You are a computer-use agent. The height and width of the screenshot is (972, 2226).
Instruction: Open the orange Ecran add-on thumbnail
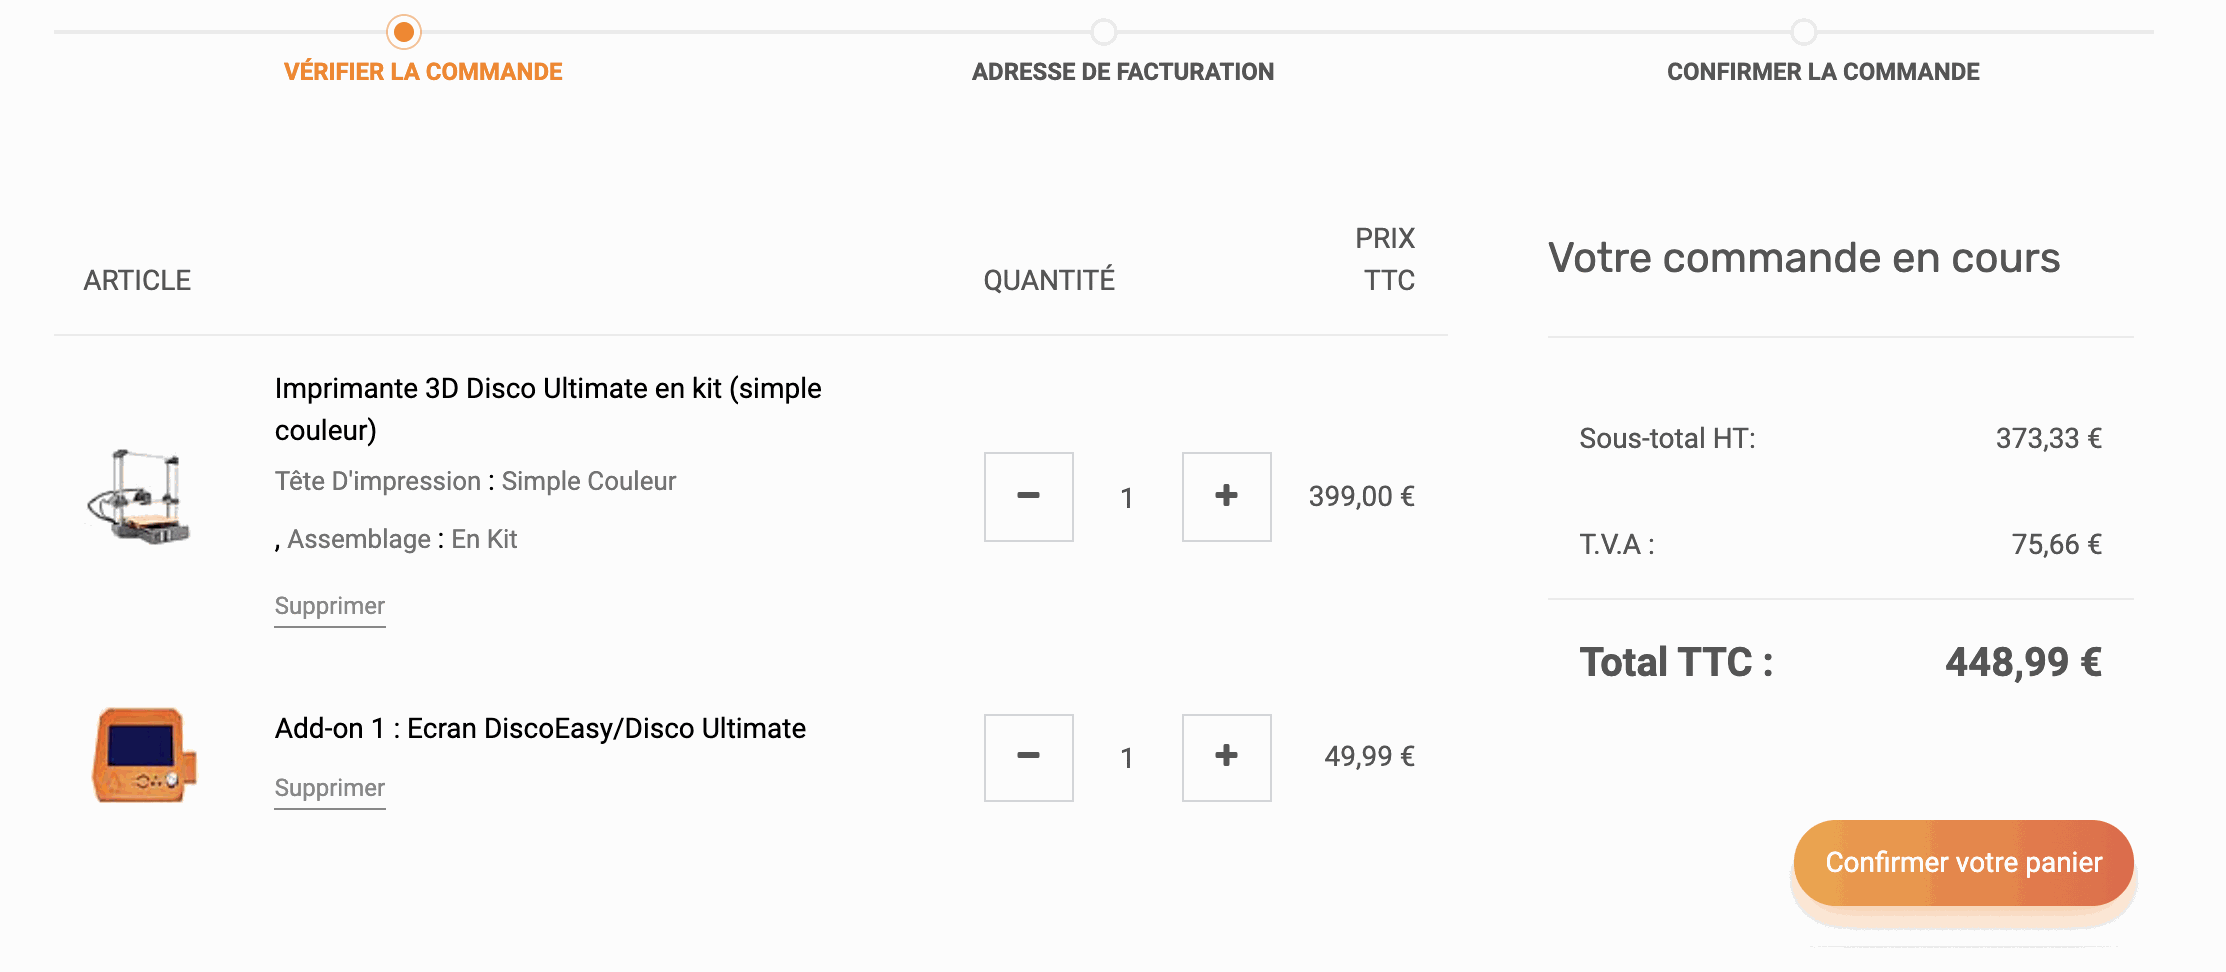[145, 756]
